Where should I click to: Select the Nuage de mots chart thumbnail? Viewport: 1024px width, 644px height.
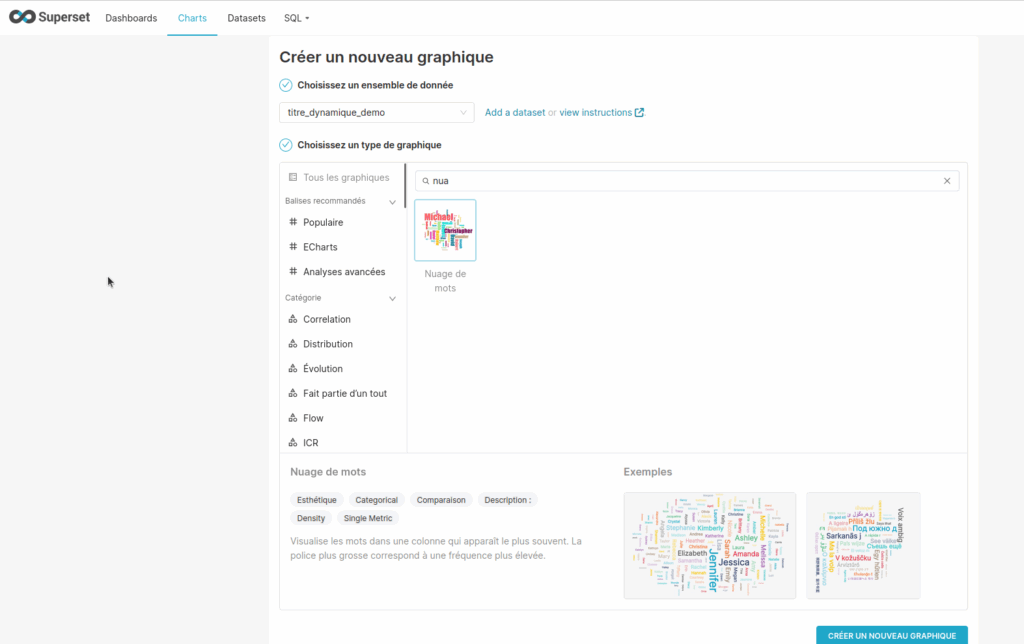tap(445, 231)
